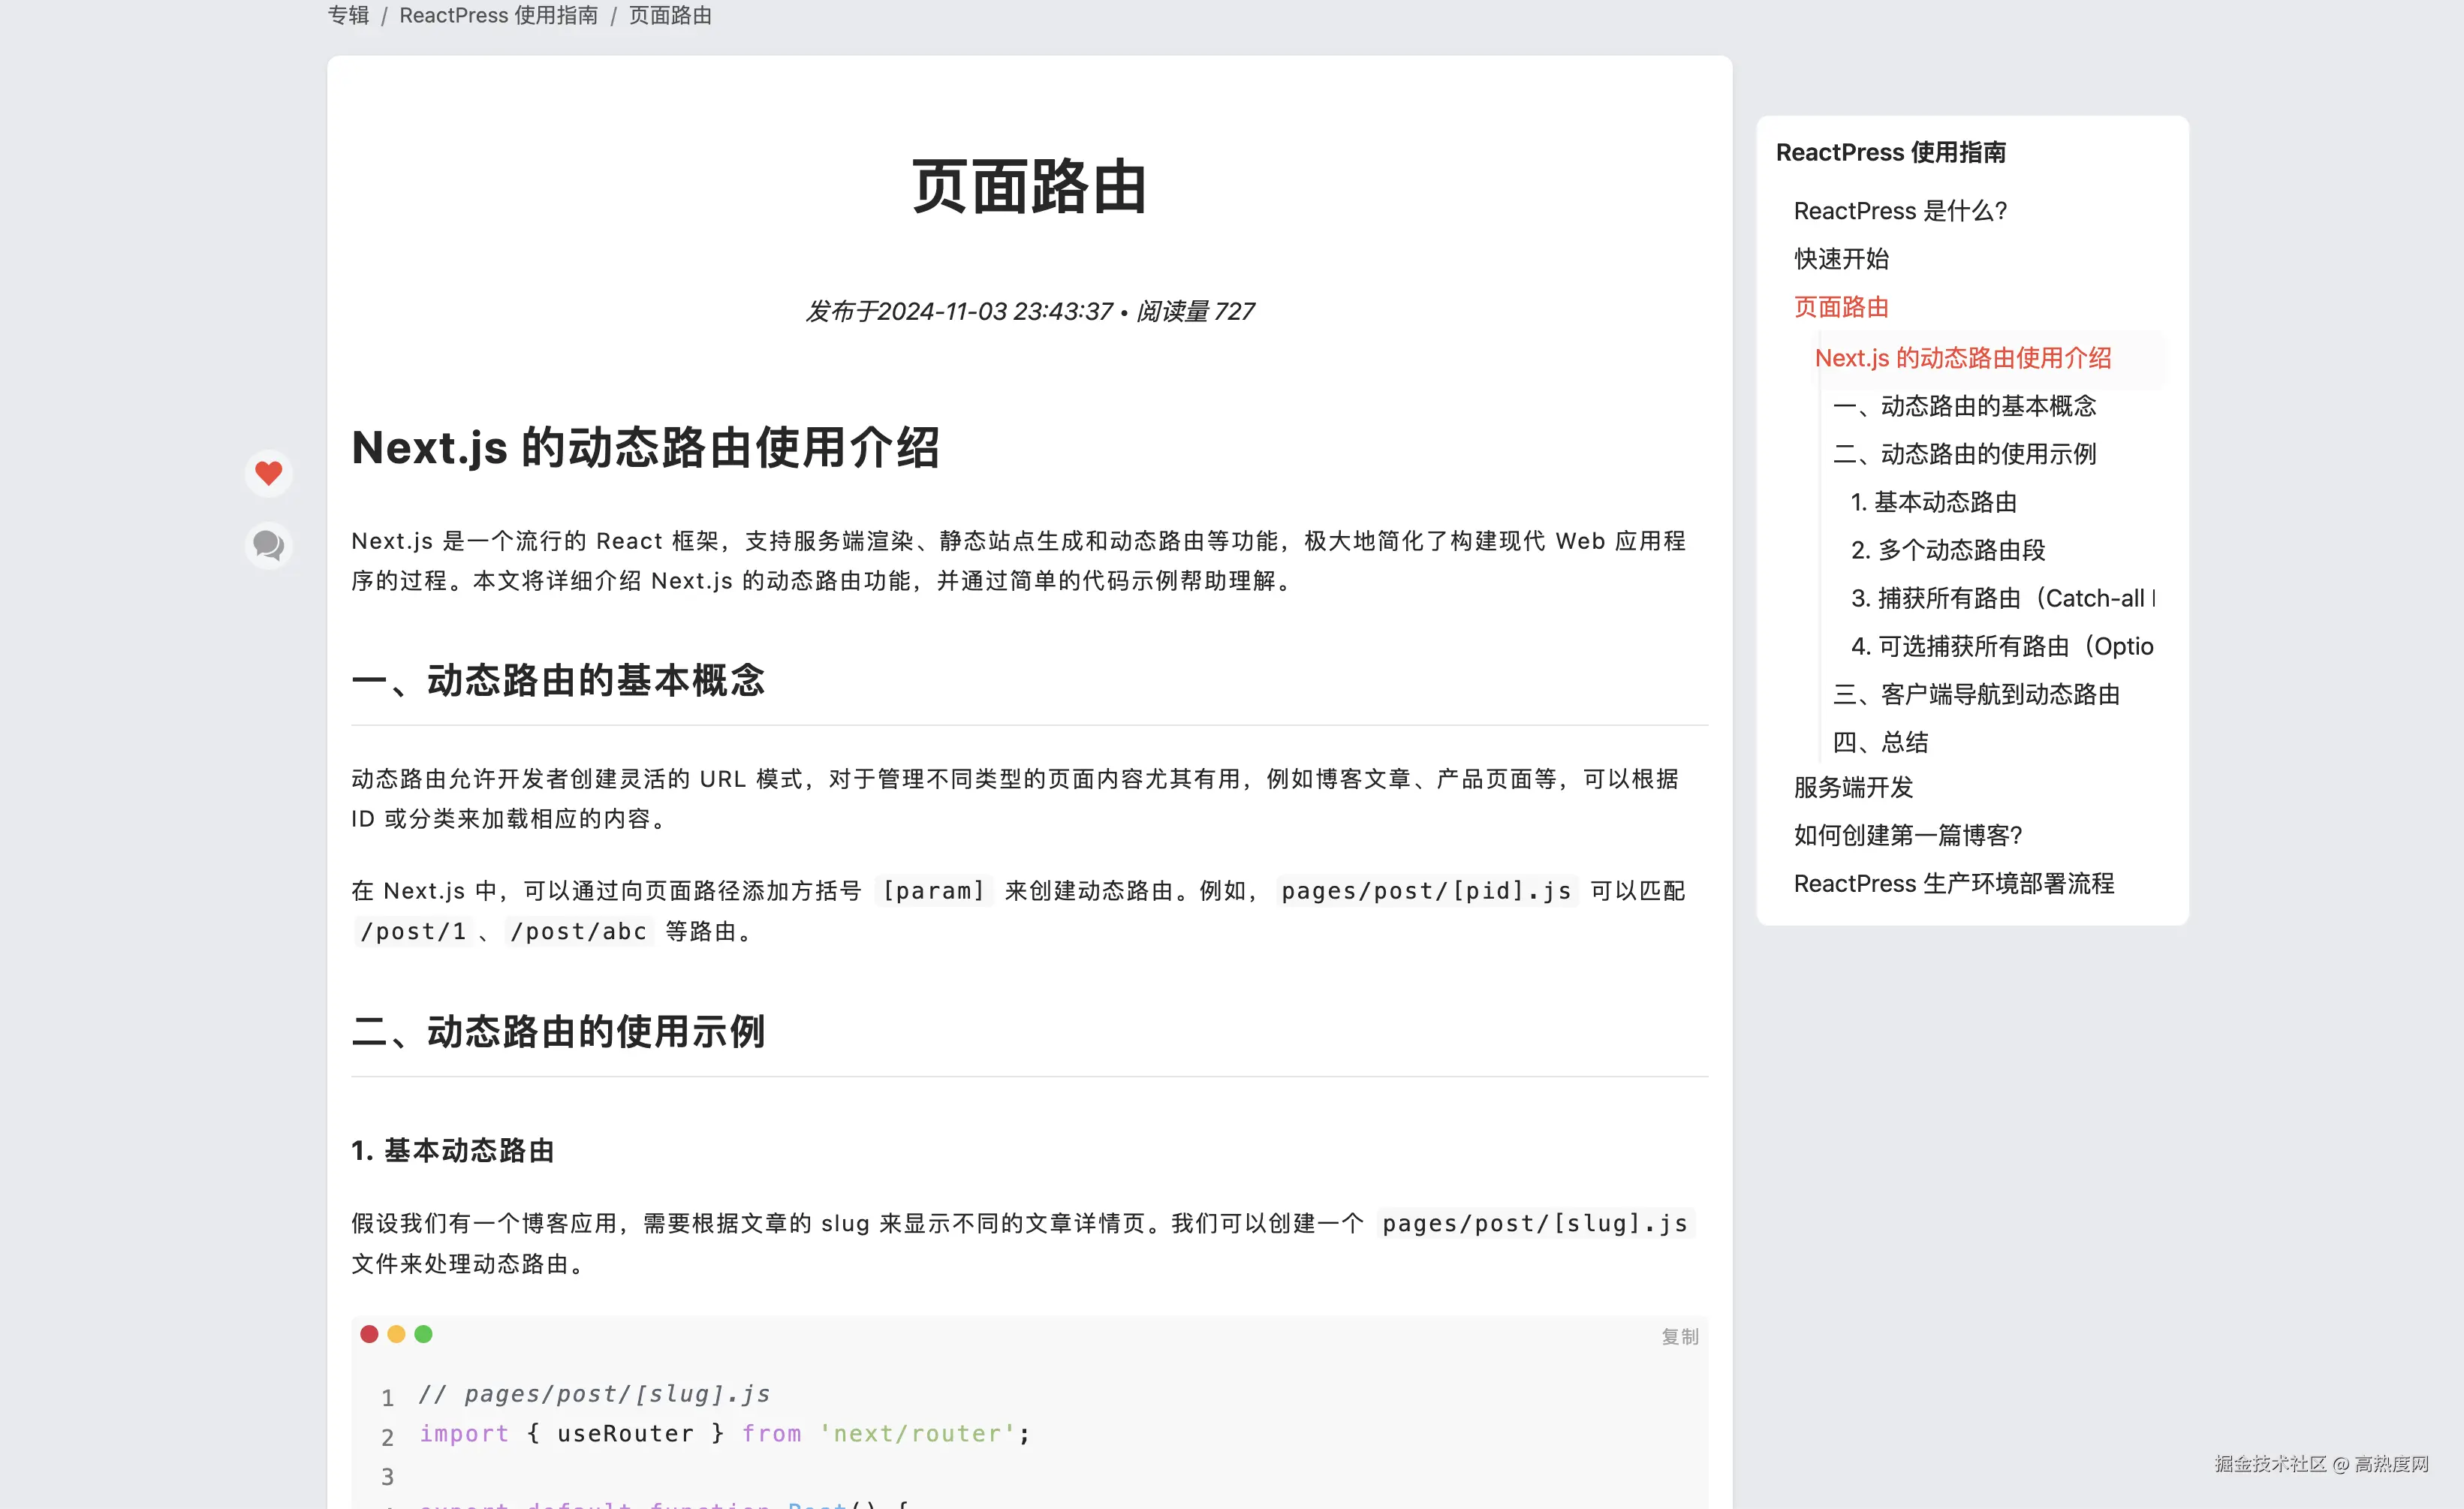Click the red dot on code block
The height and width of the screenshot is (1509, 2464).
coord(369,1334)
